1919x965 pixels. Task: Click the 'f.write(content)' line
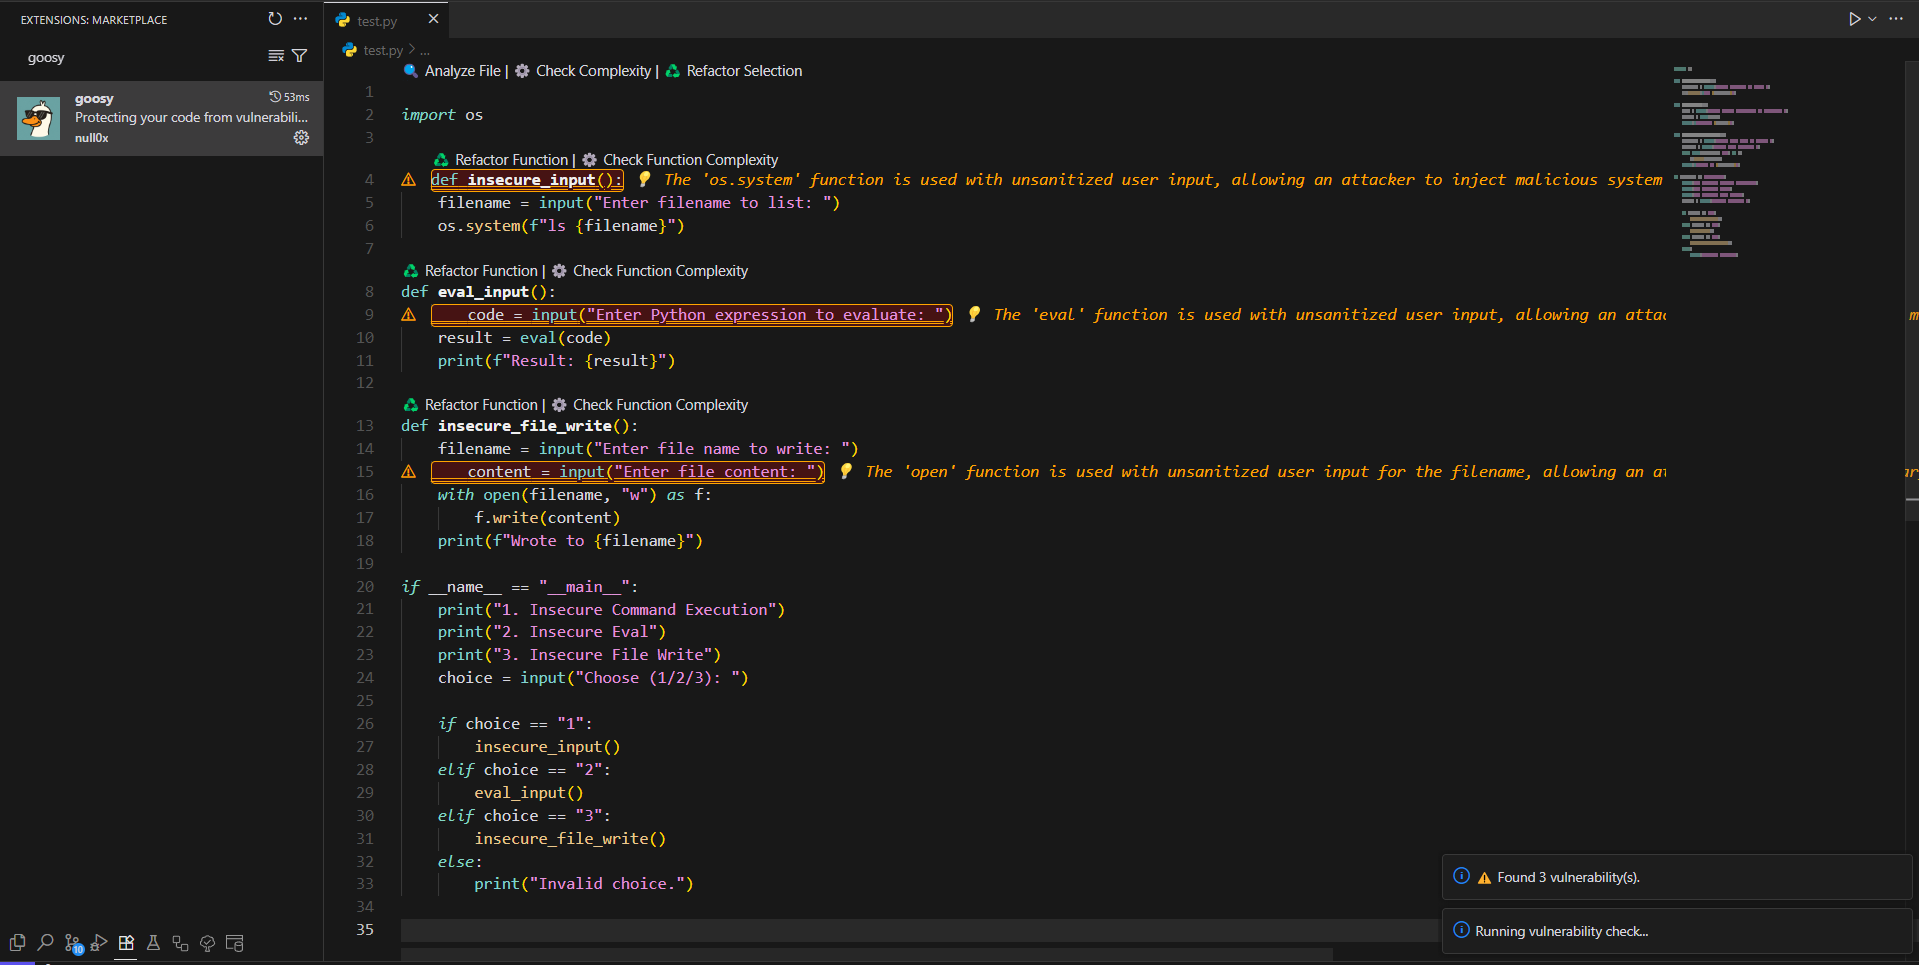547,518
